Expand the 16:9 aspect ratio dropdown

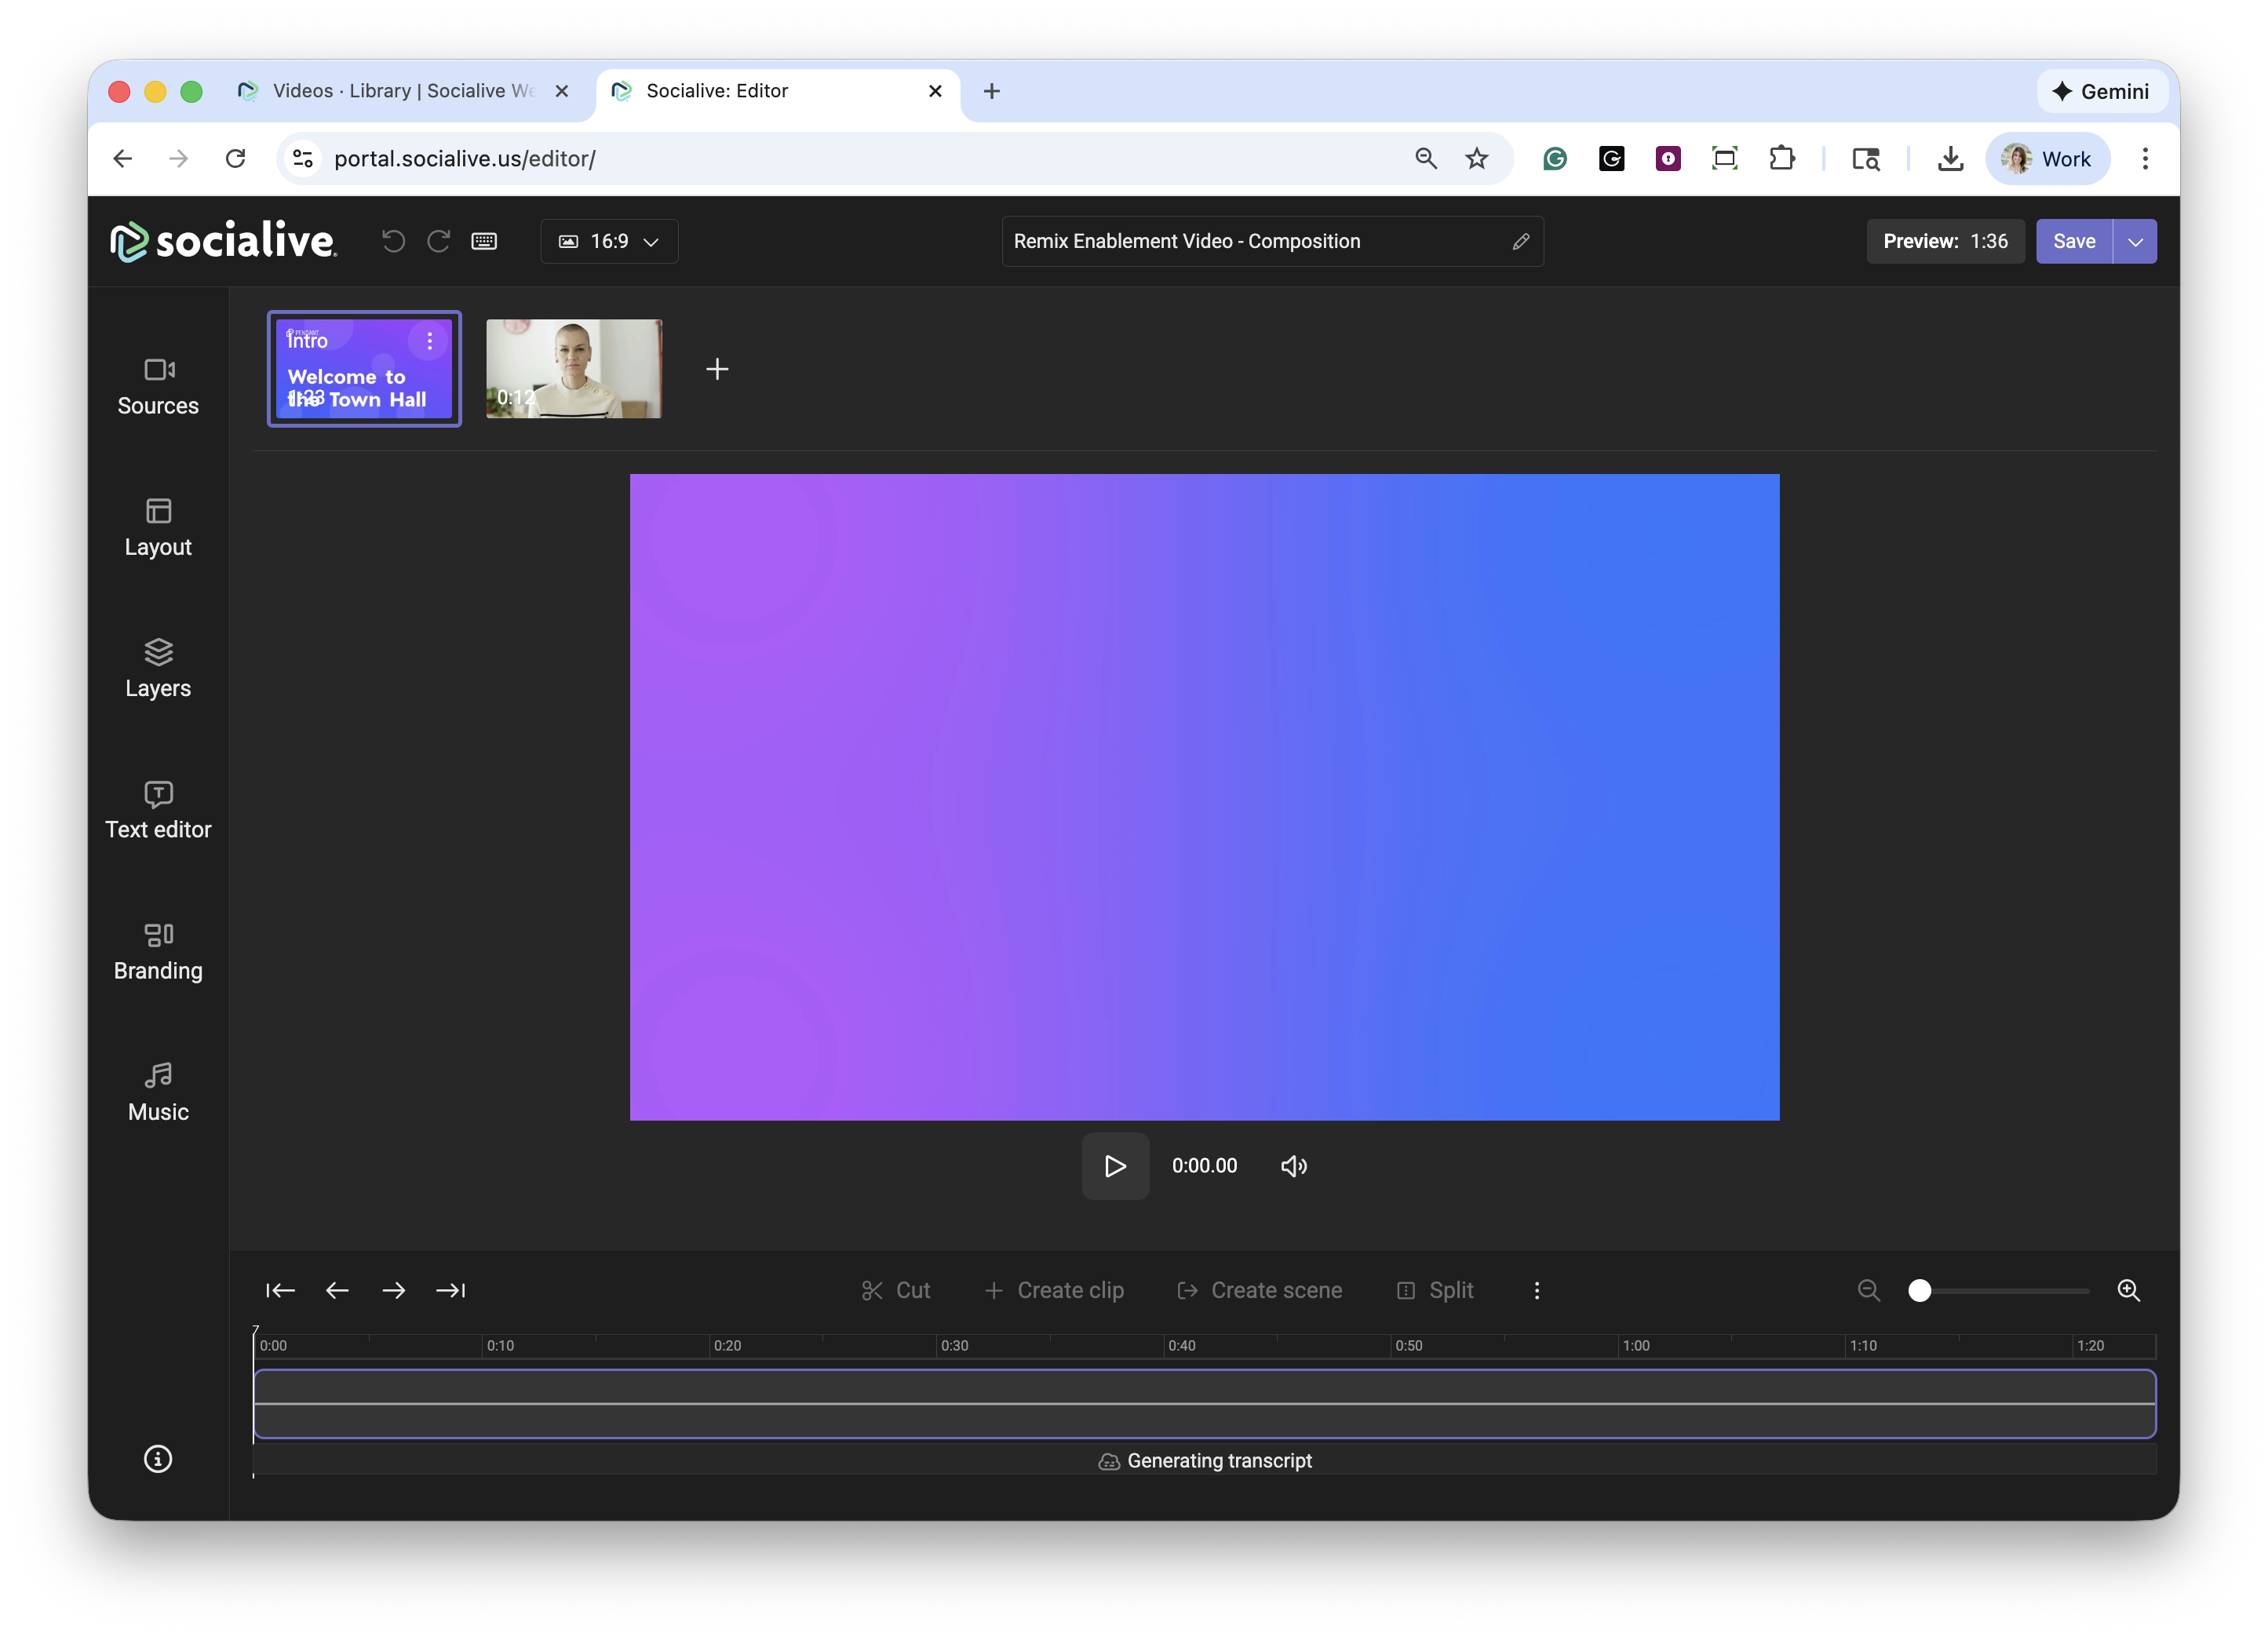pos(609,241)
